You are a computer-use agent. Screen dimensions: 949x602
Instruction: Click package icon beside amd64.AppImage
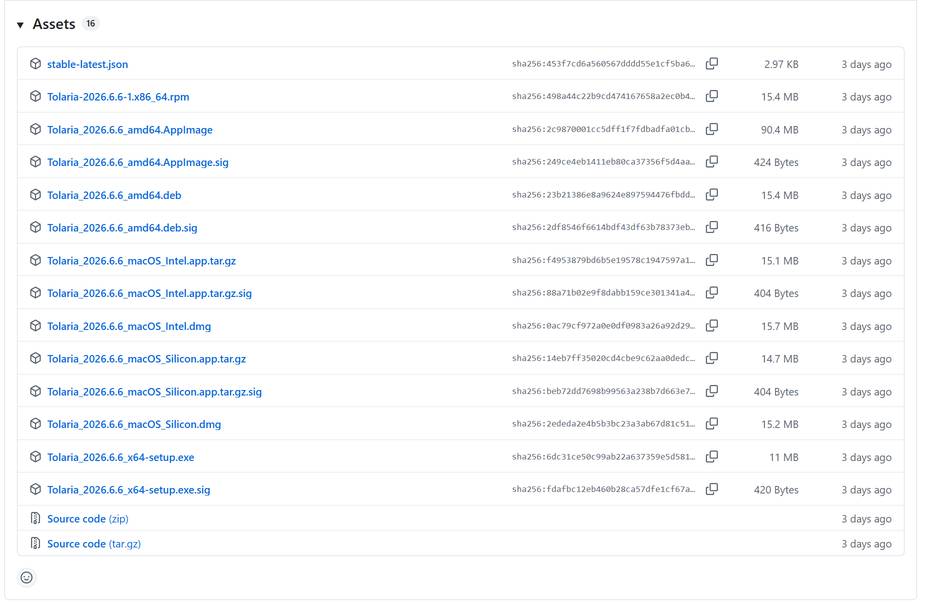click(x=36, y=129)
